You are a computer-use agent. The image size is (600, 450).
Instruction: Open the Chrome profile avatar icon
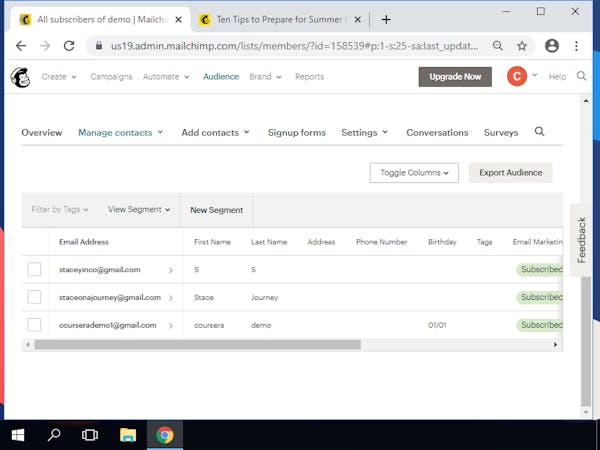tap(551, 46)
